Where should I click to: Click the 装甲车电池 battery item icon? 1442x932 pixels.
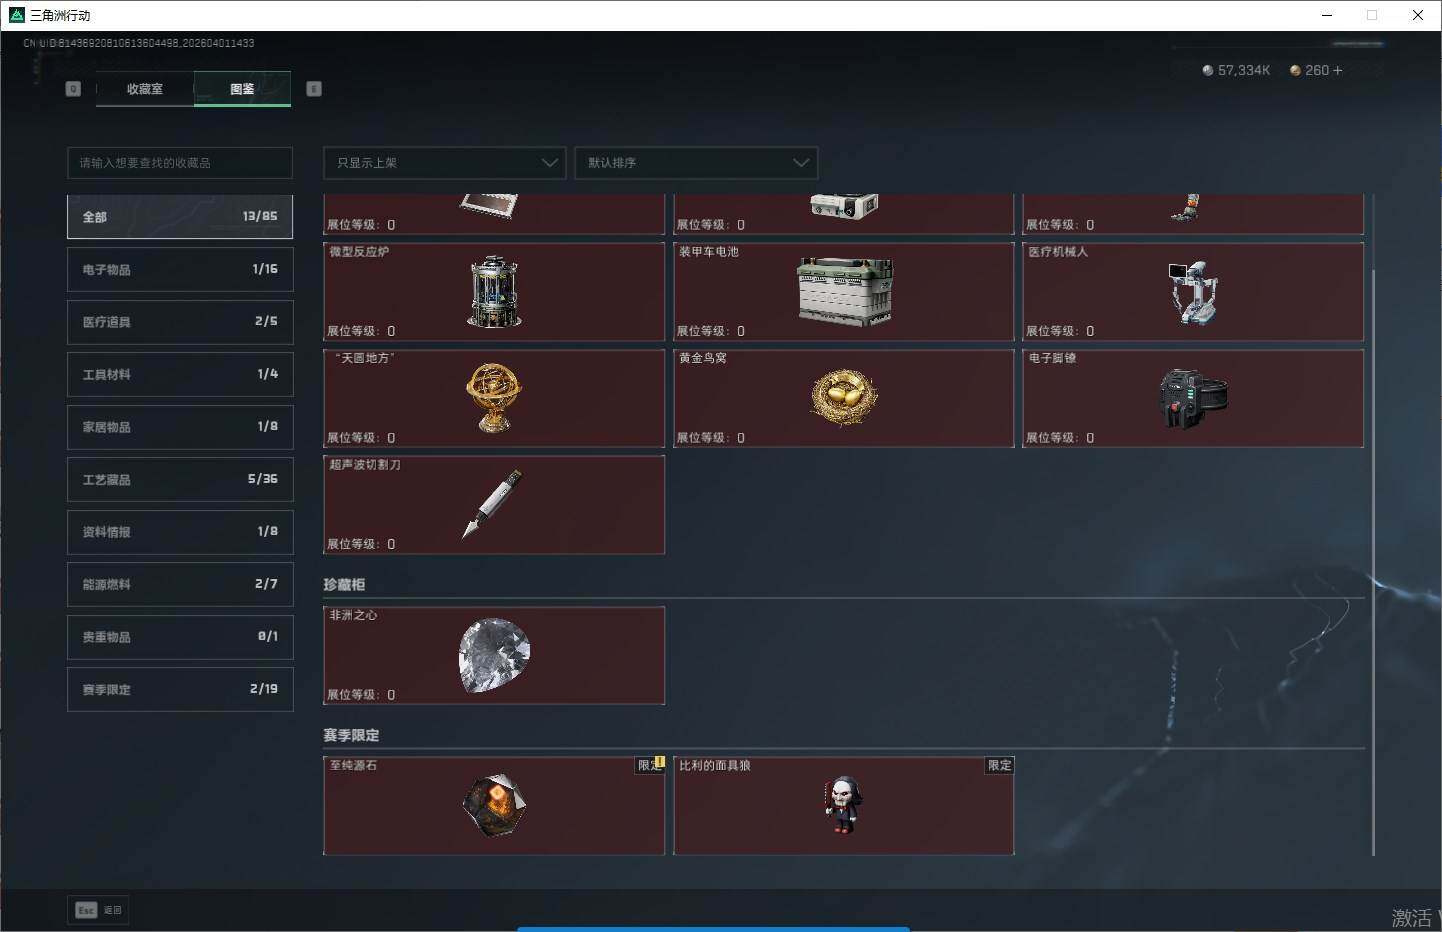(845, 292)
